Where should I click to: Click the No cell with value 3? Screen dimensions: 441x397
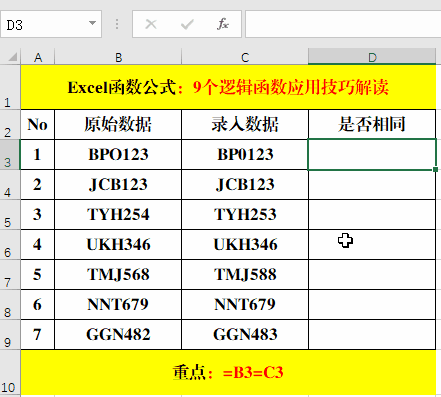point(38,214)
